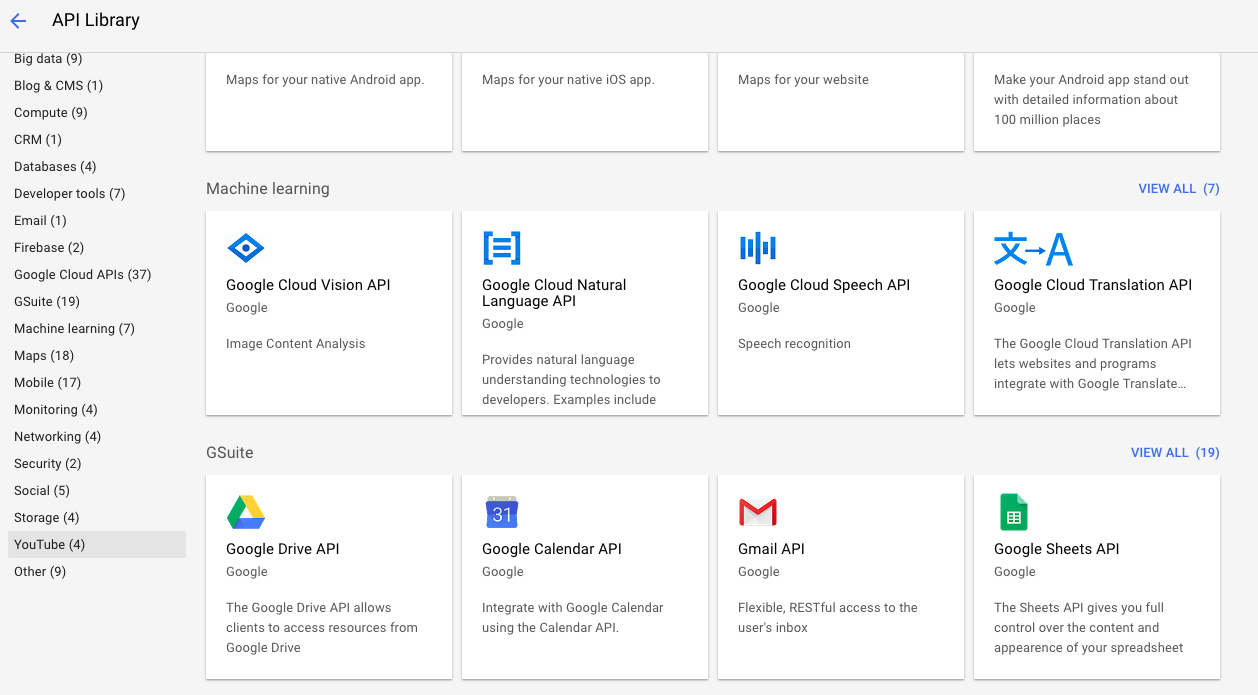Select Monitoring category
Viewport: 1258px width, 695px height.
[x=56, y=410]
